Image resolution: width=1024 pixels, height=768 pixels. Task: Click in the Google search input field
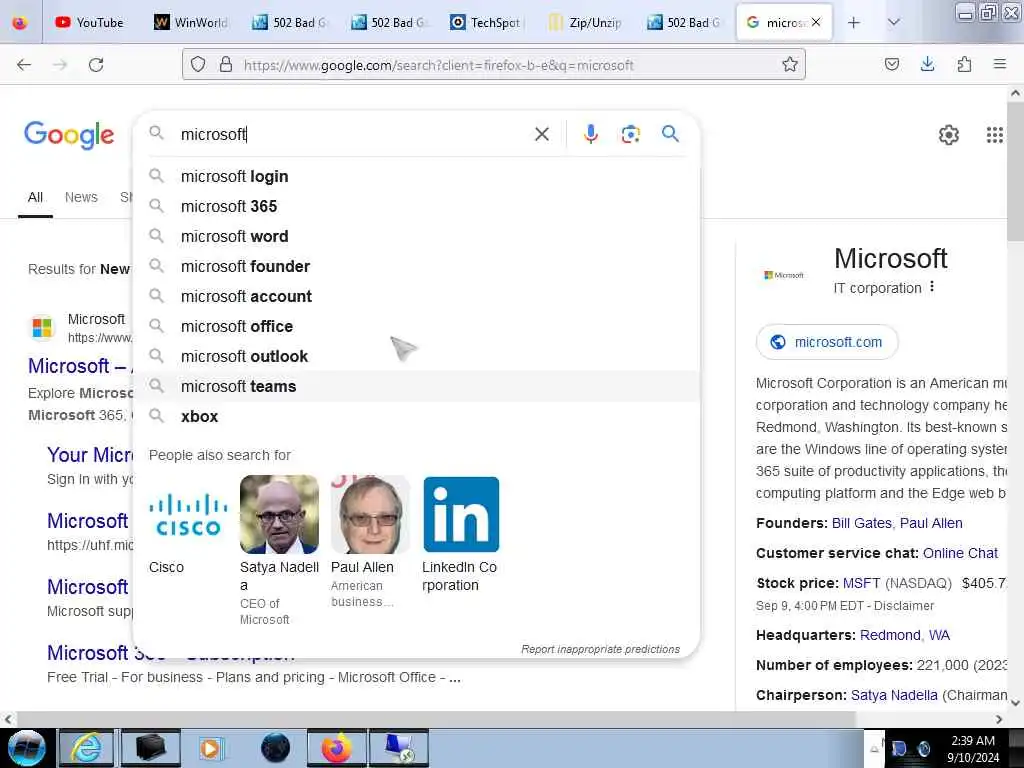pos(353,134)
